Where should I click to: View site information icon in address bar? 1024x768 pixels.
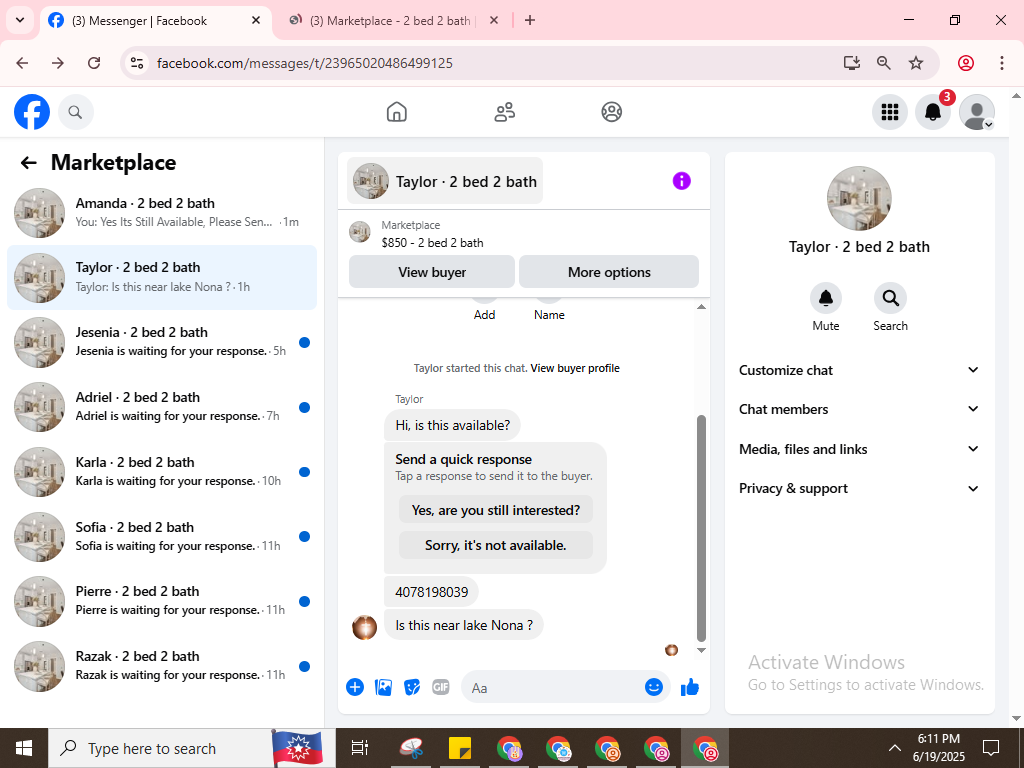tap(137, 63)
